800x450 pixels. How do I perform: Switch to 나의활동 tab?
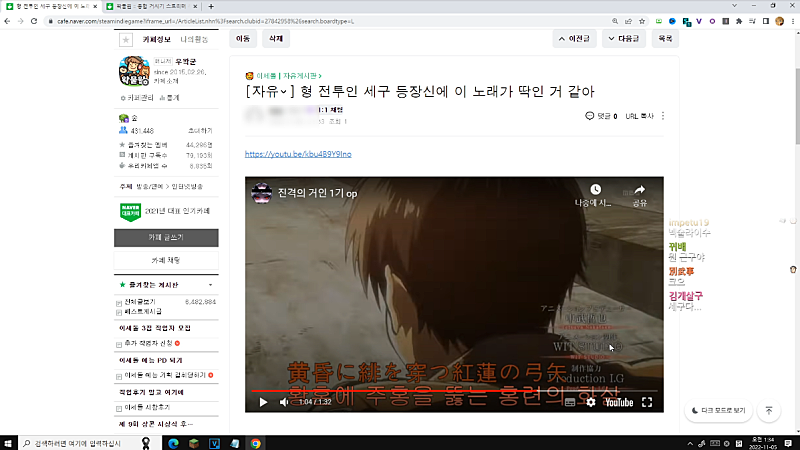(194, 39)
